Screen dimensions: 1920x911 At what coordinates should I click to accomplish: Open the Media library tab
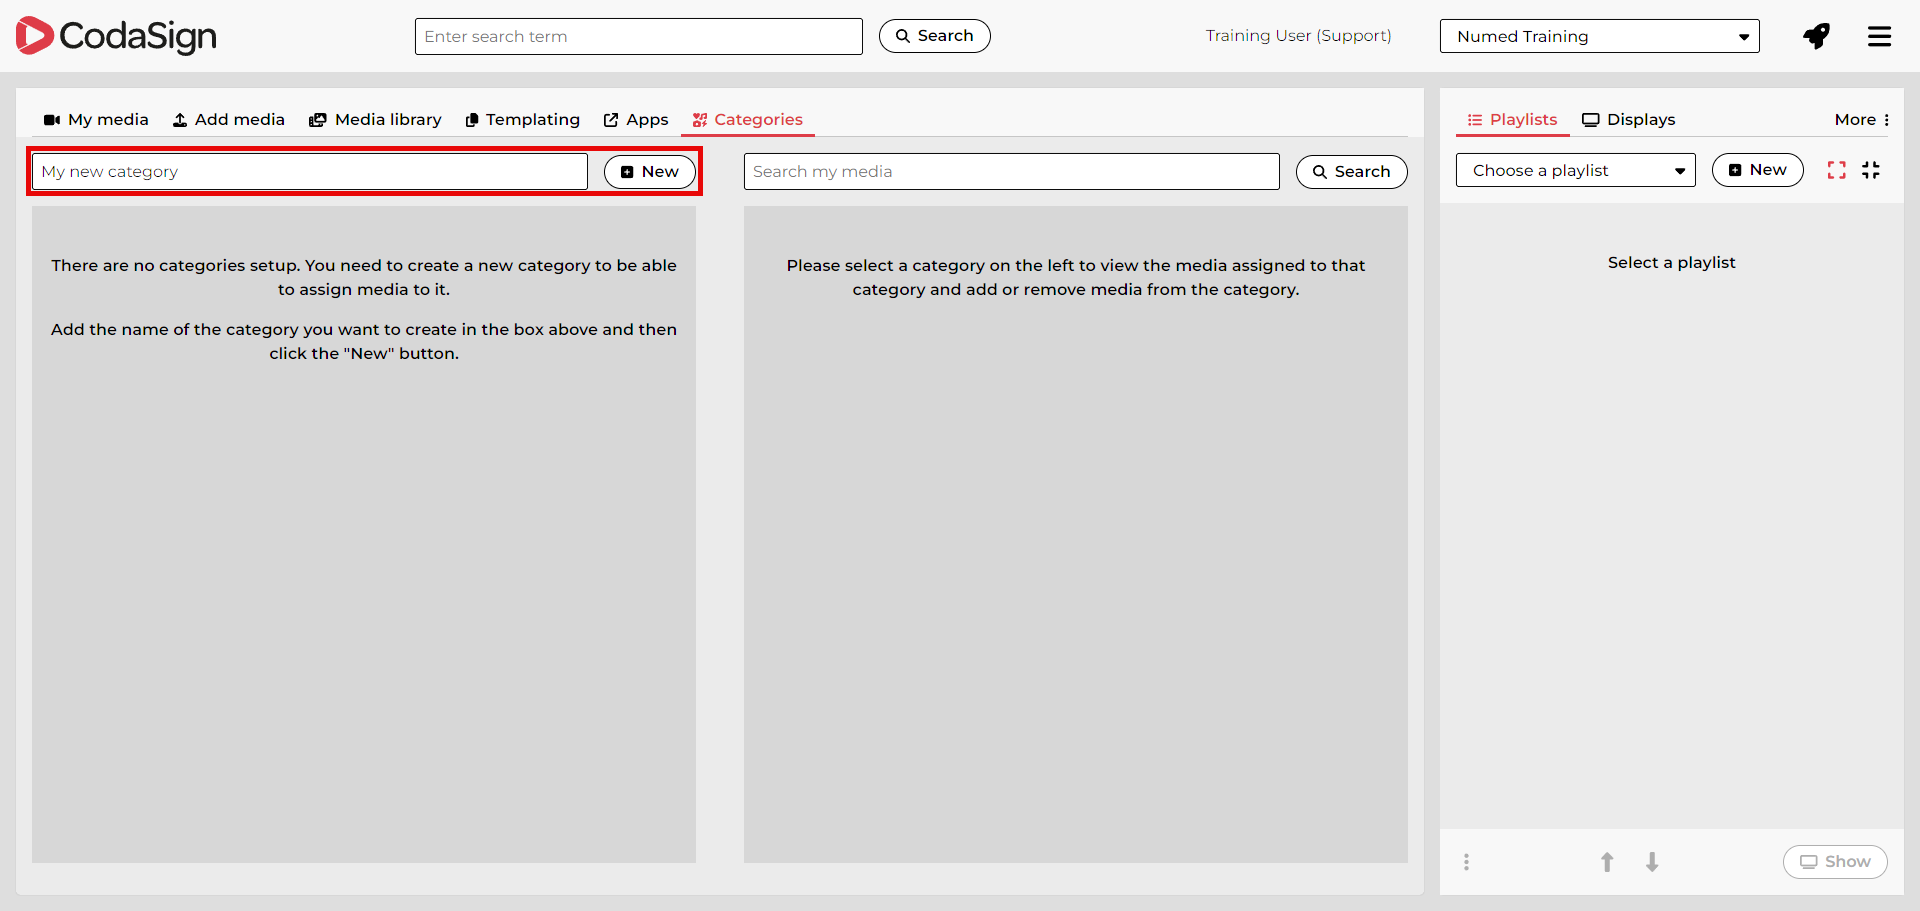pos(375,119)
